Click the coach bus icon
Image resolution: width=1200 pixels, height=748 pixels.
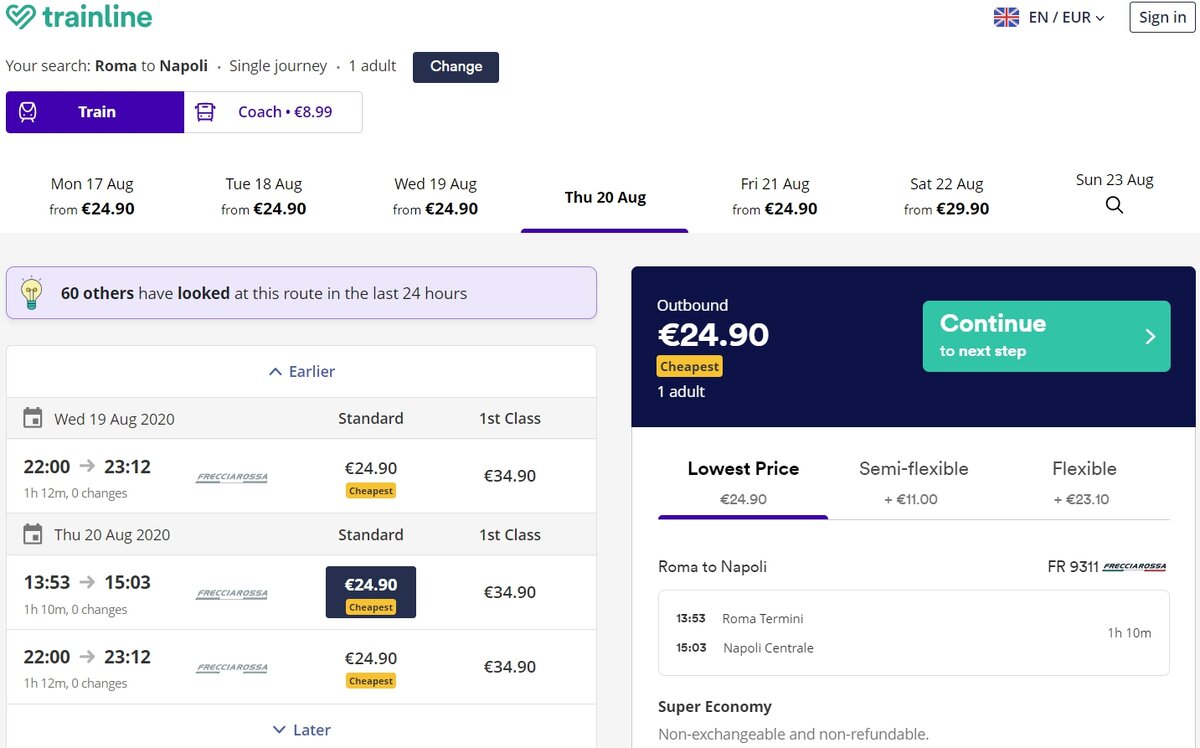pos(205,112)
